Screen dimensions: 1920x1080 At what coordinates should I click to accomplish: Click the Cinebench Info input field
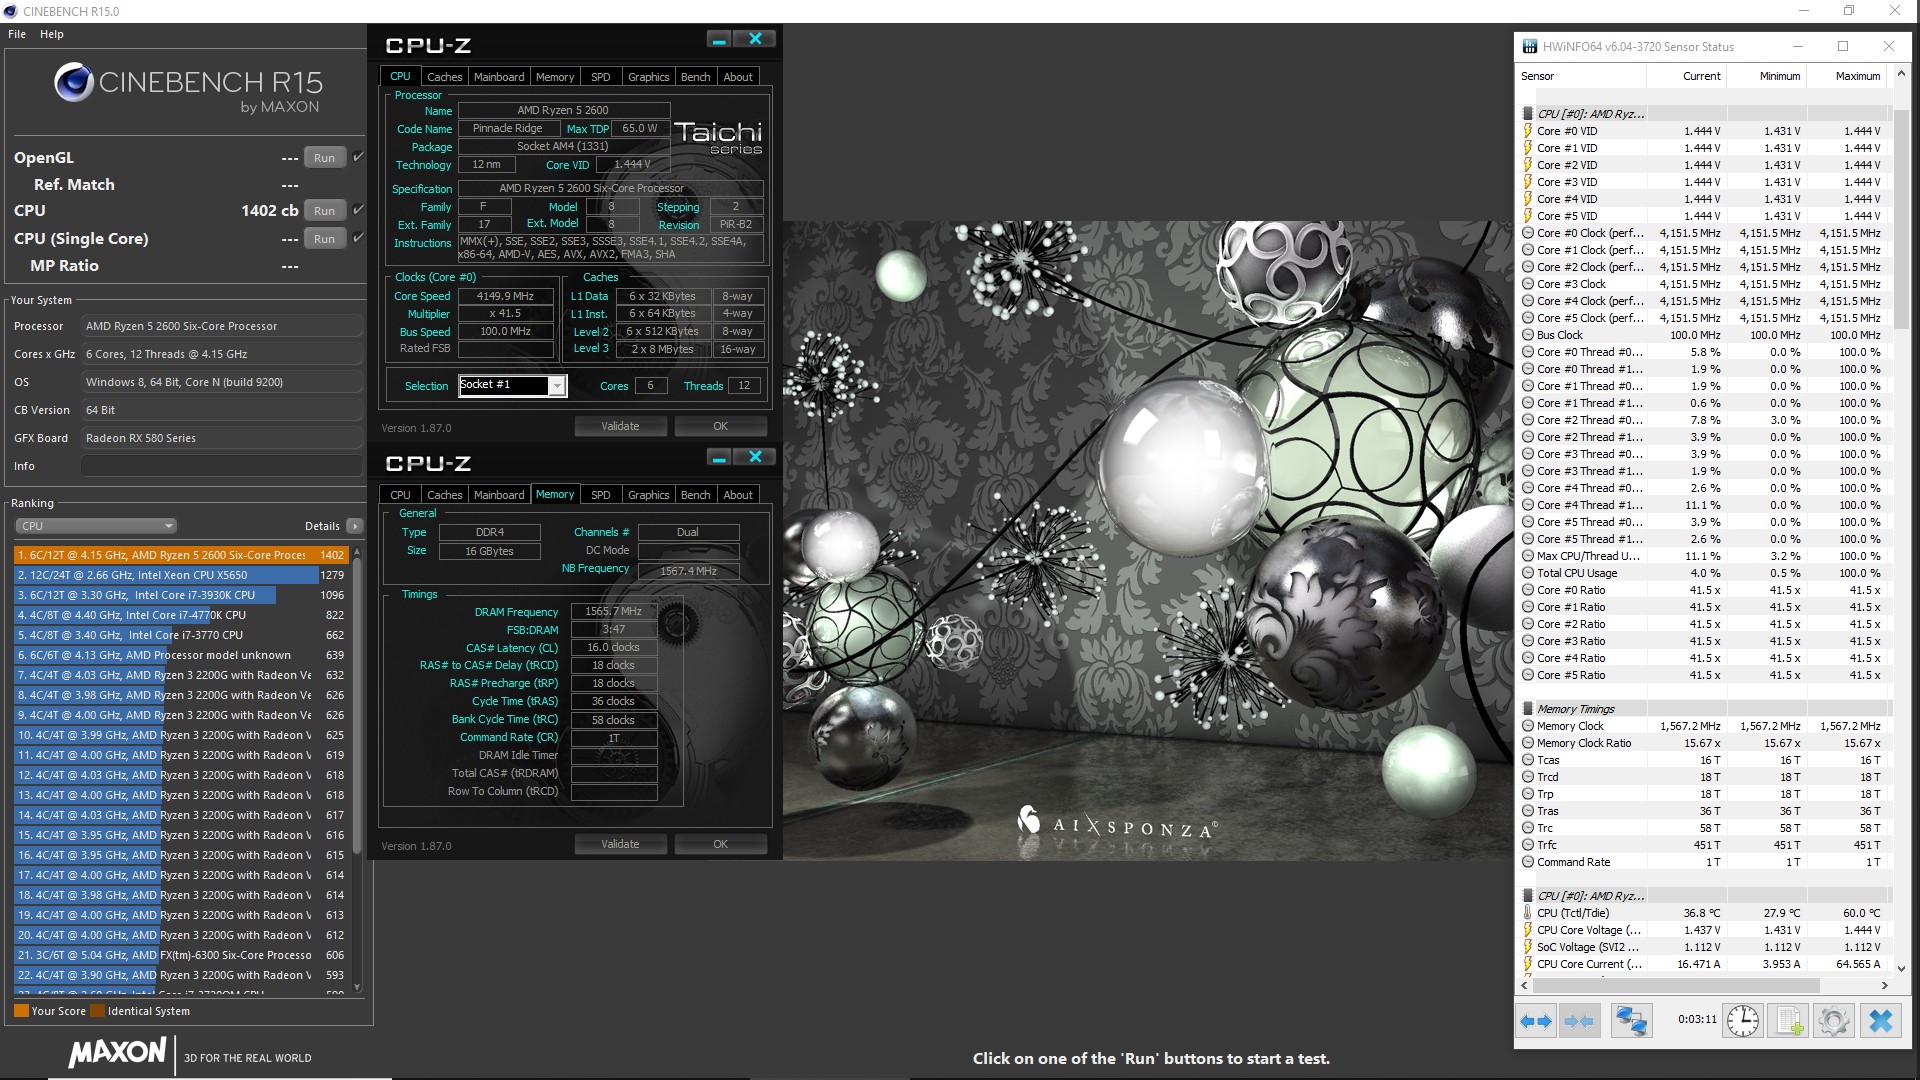point(221,466)
